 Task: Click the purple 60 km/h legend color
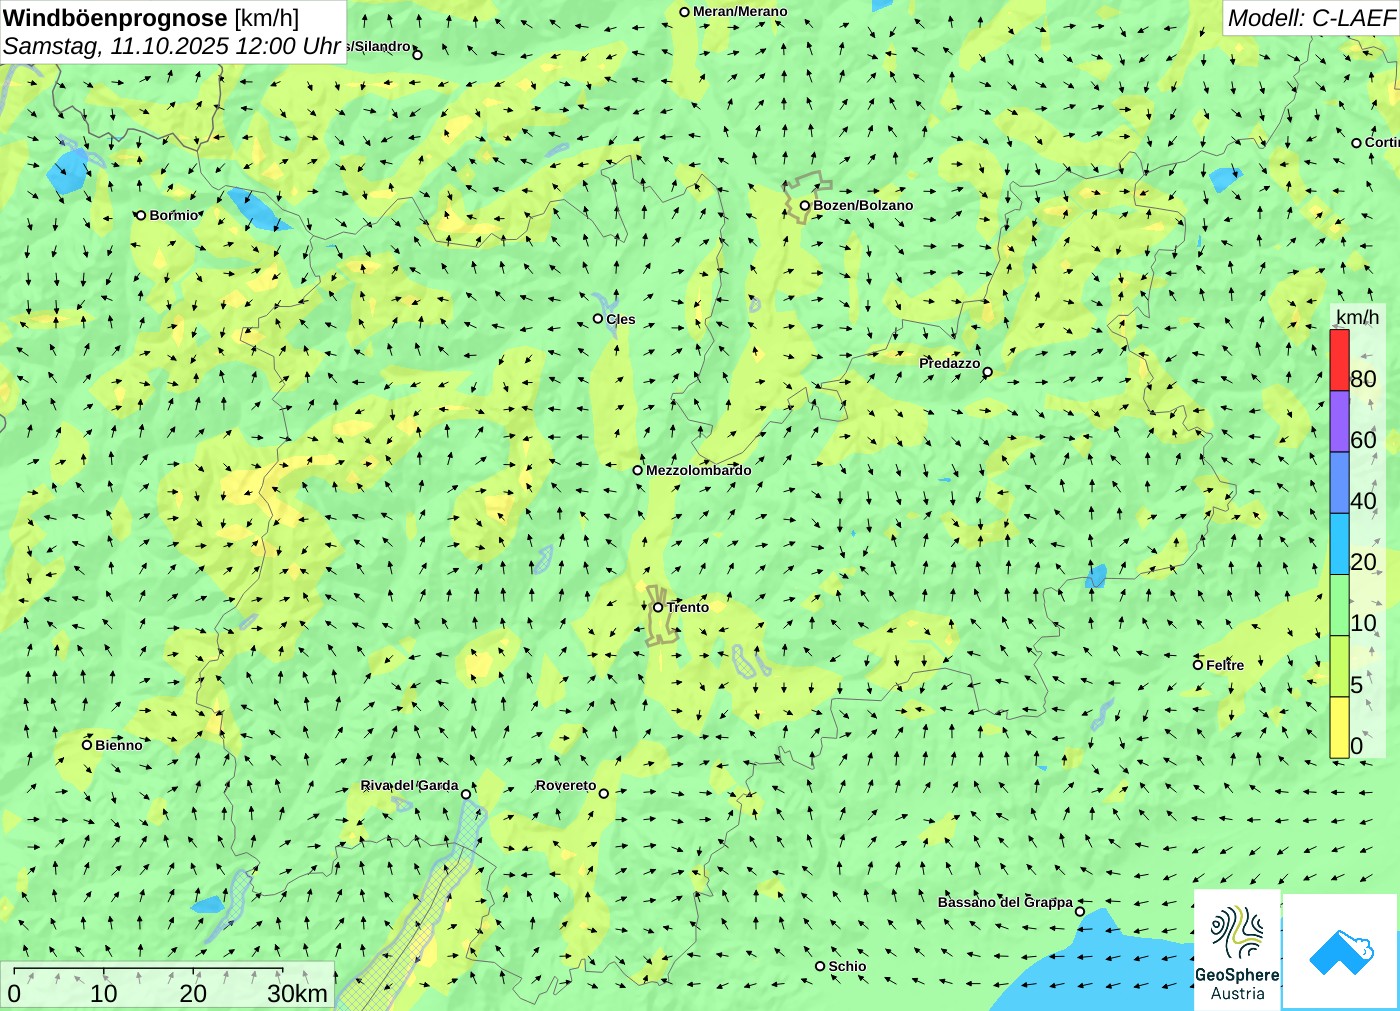click(x=1339, y=422)
